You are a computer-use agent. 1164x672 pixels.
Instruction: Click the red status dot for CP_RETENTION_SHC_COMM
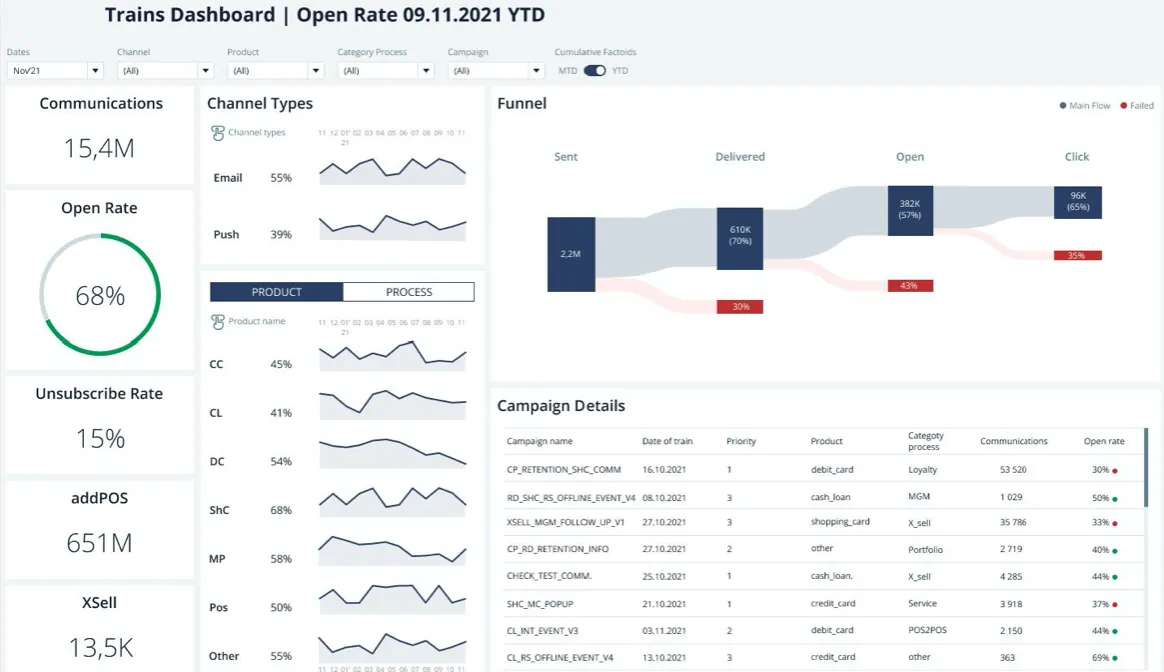click(x=1115, y=471)
